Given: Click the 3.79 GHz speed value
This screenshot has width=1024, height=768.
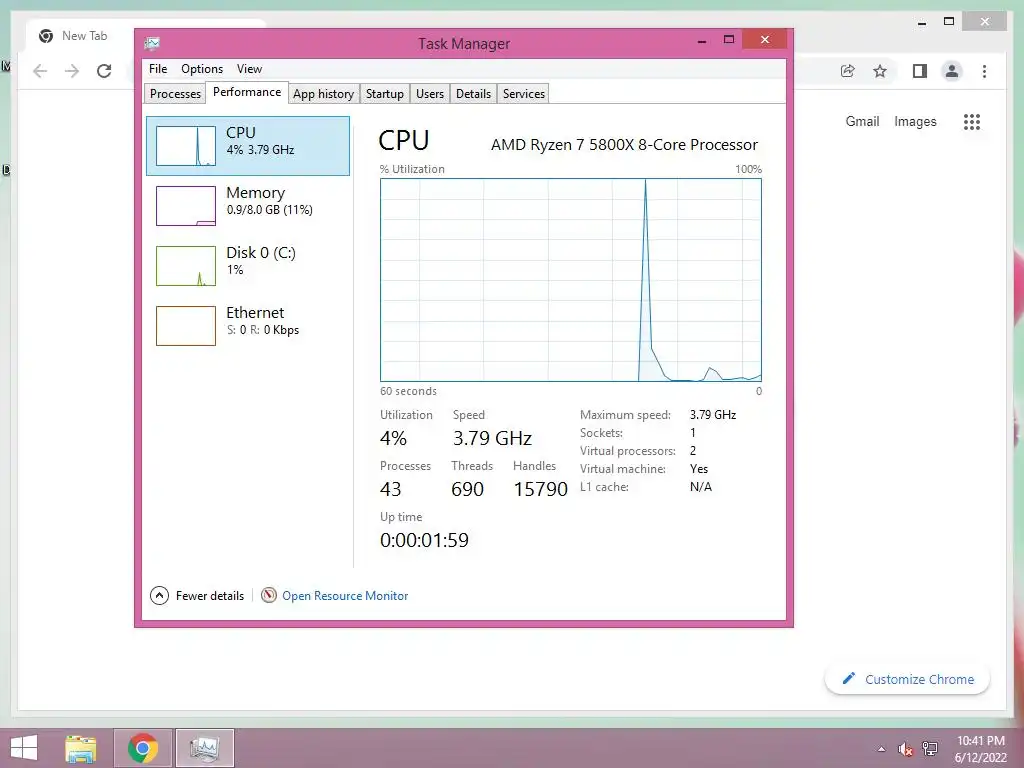Looking at the screenshot, I should [x=492, y=438].
